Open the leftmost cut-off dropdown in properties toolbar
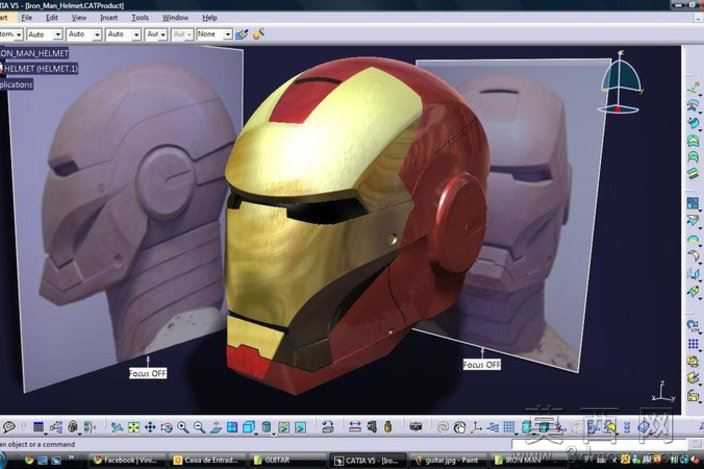The width and height of the screenshot is (704, 469). pyautogui.click(x=11, y=35)
